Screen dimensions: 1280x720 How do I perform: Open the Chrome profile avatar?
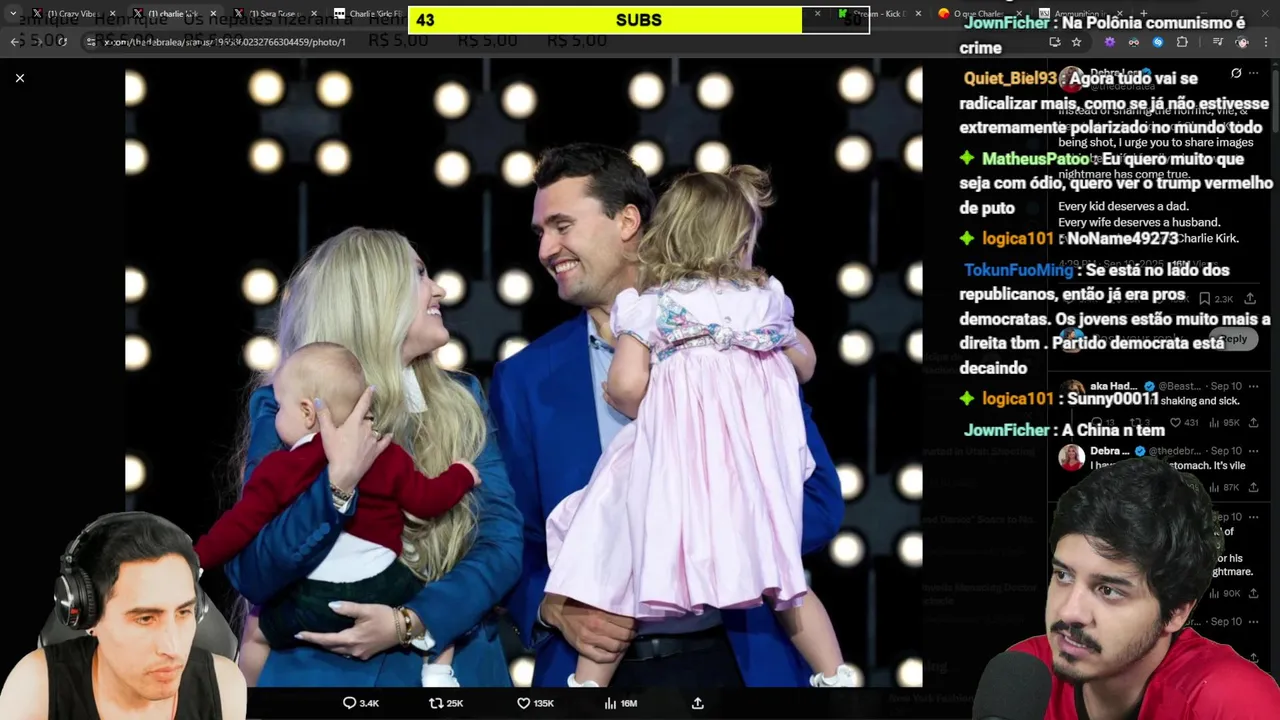[1242, 42]
